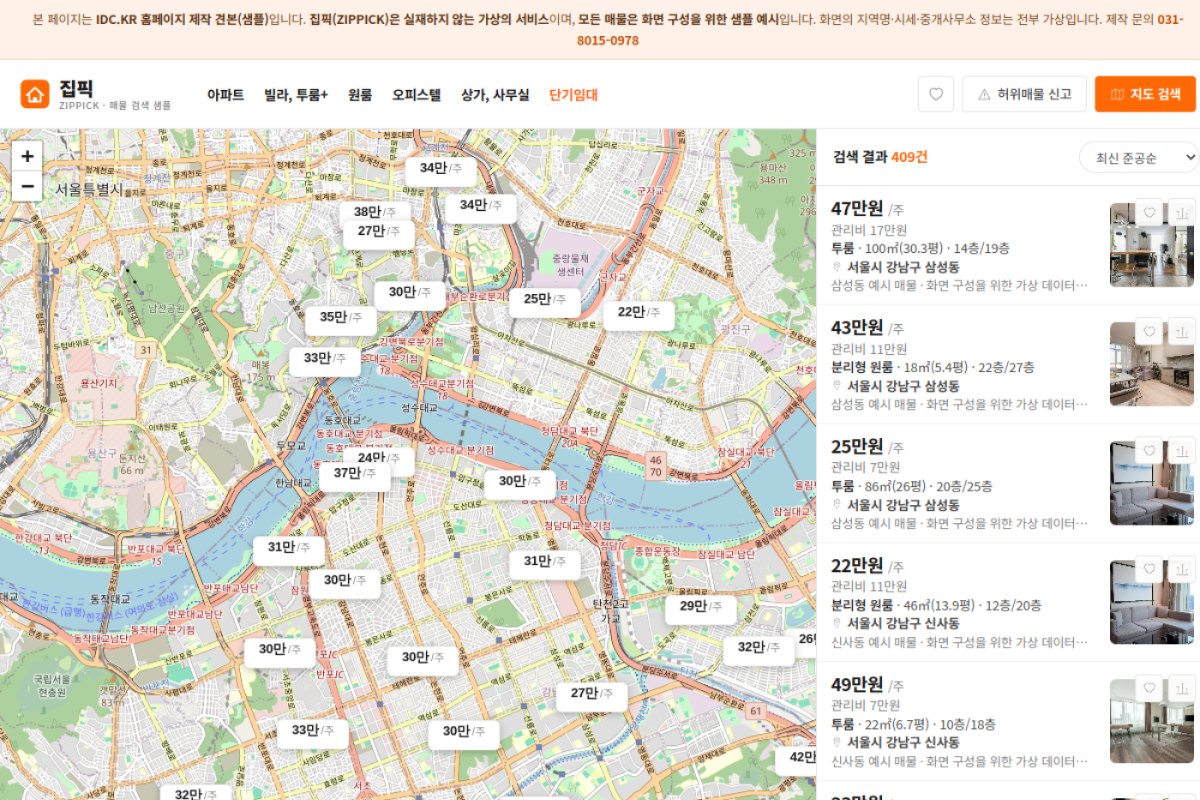This screenshot has width=1200, height=800.
Task: Click '관리비 17만원' on the 47만원 listing
Action: point(869,230)
